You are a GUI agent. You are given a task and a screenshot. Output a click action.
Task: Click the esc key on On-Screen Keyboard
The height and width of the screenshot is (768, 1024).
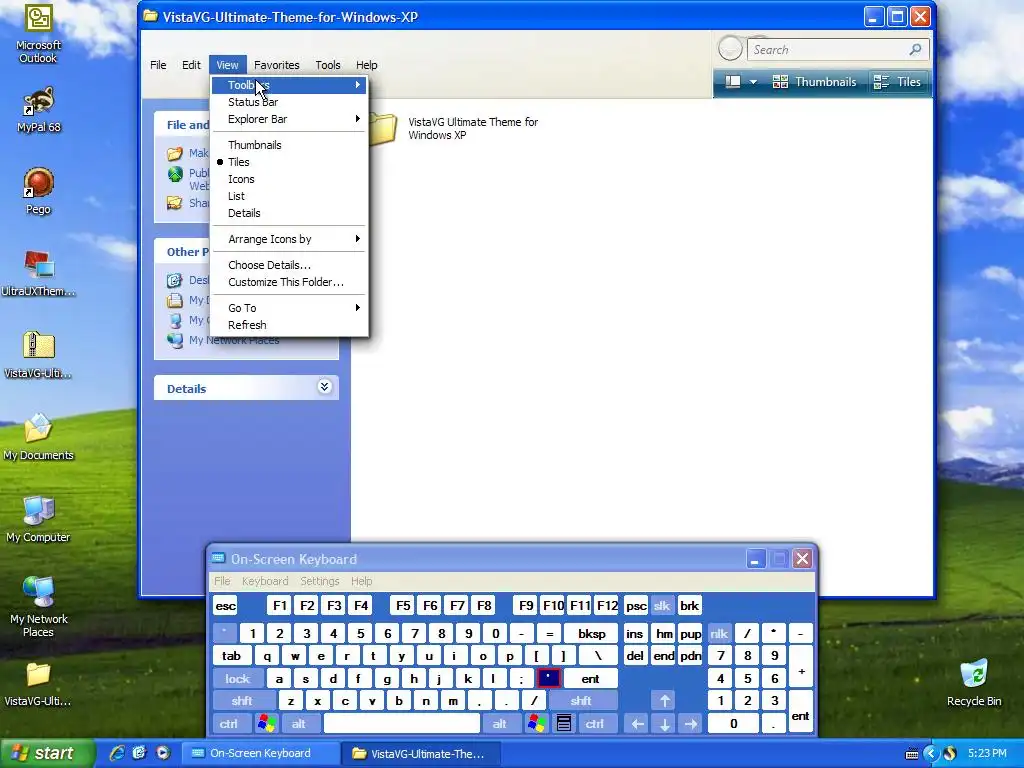tap(225, 606)
